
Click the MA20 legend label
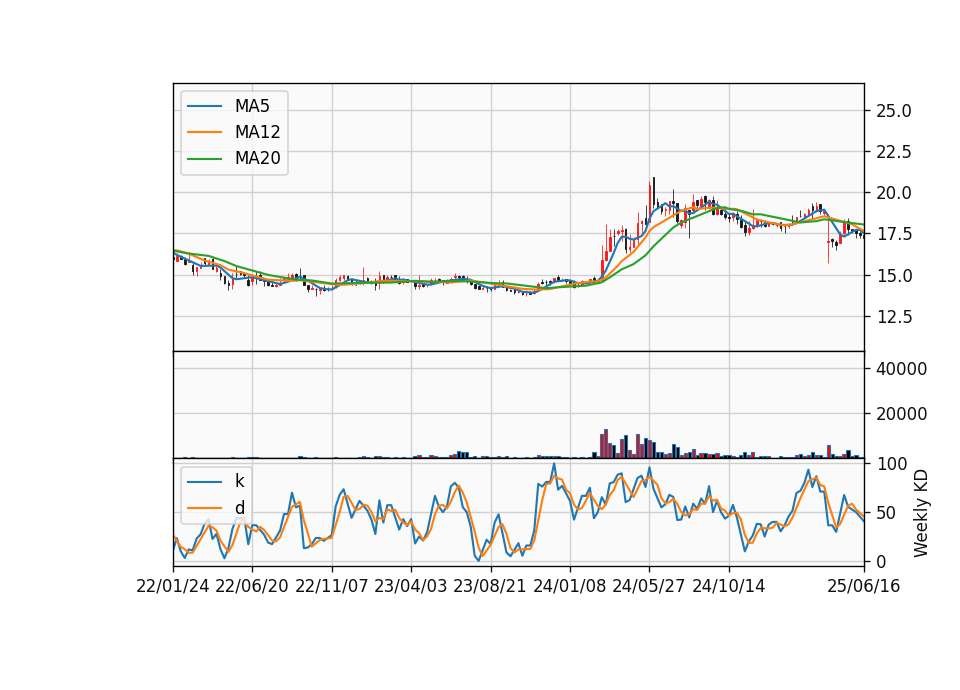pos(257,158)
